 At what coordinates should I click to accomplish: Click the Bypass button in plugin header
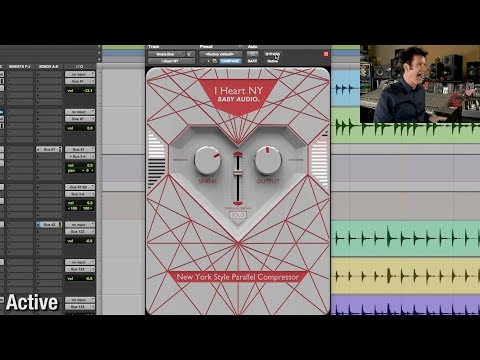pyautogui.click(x=272, y=54)
